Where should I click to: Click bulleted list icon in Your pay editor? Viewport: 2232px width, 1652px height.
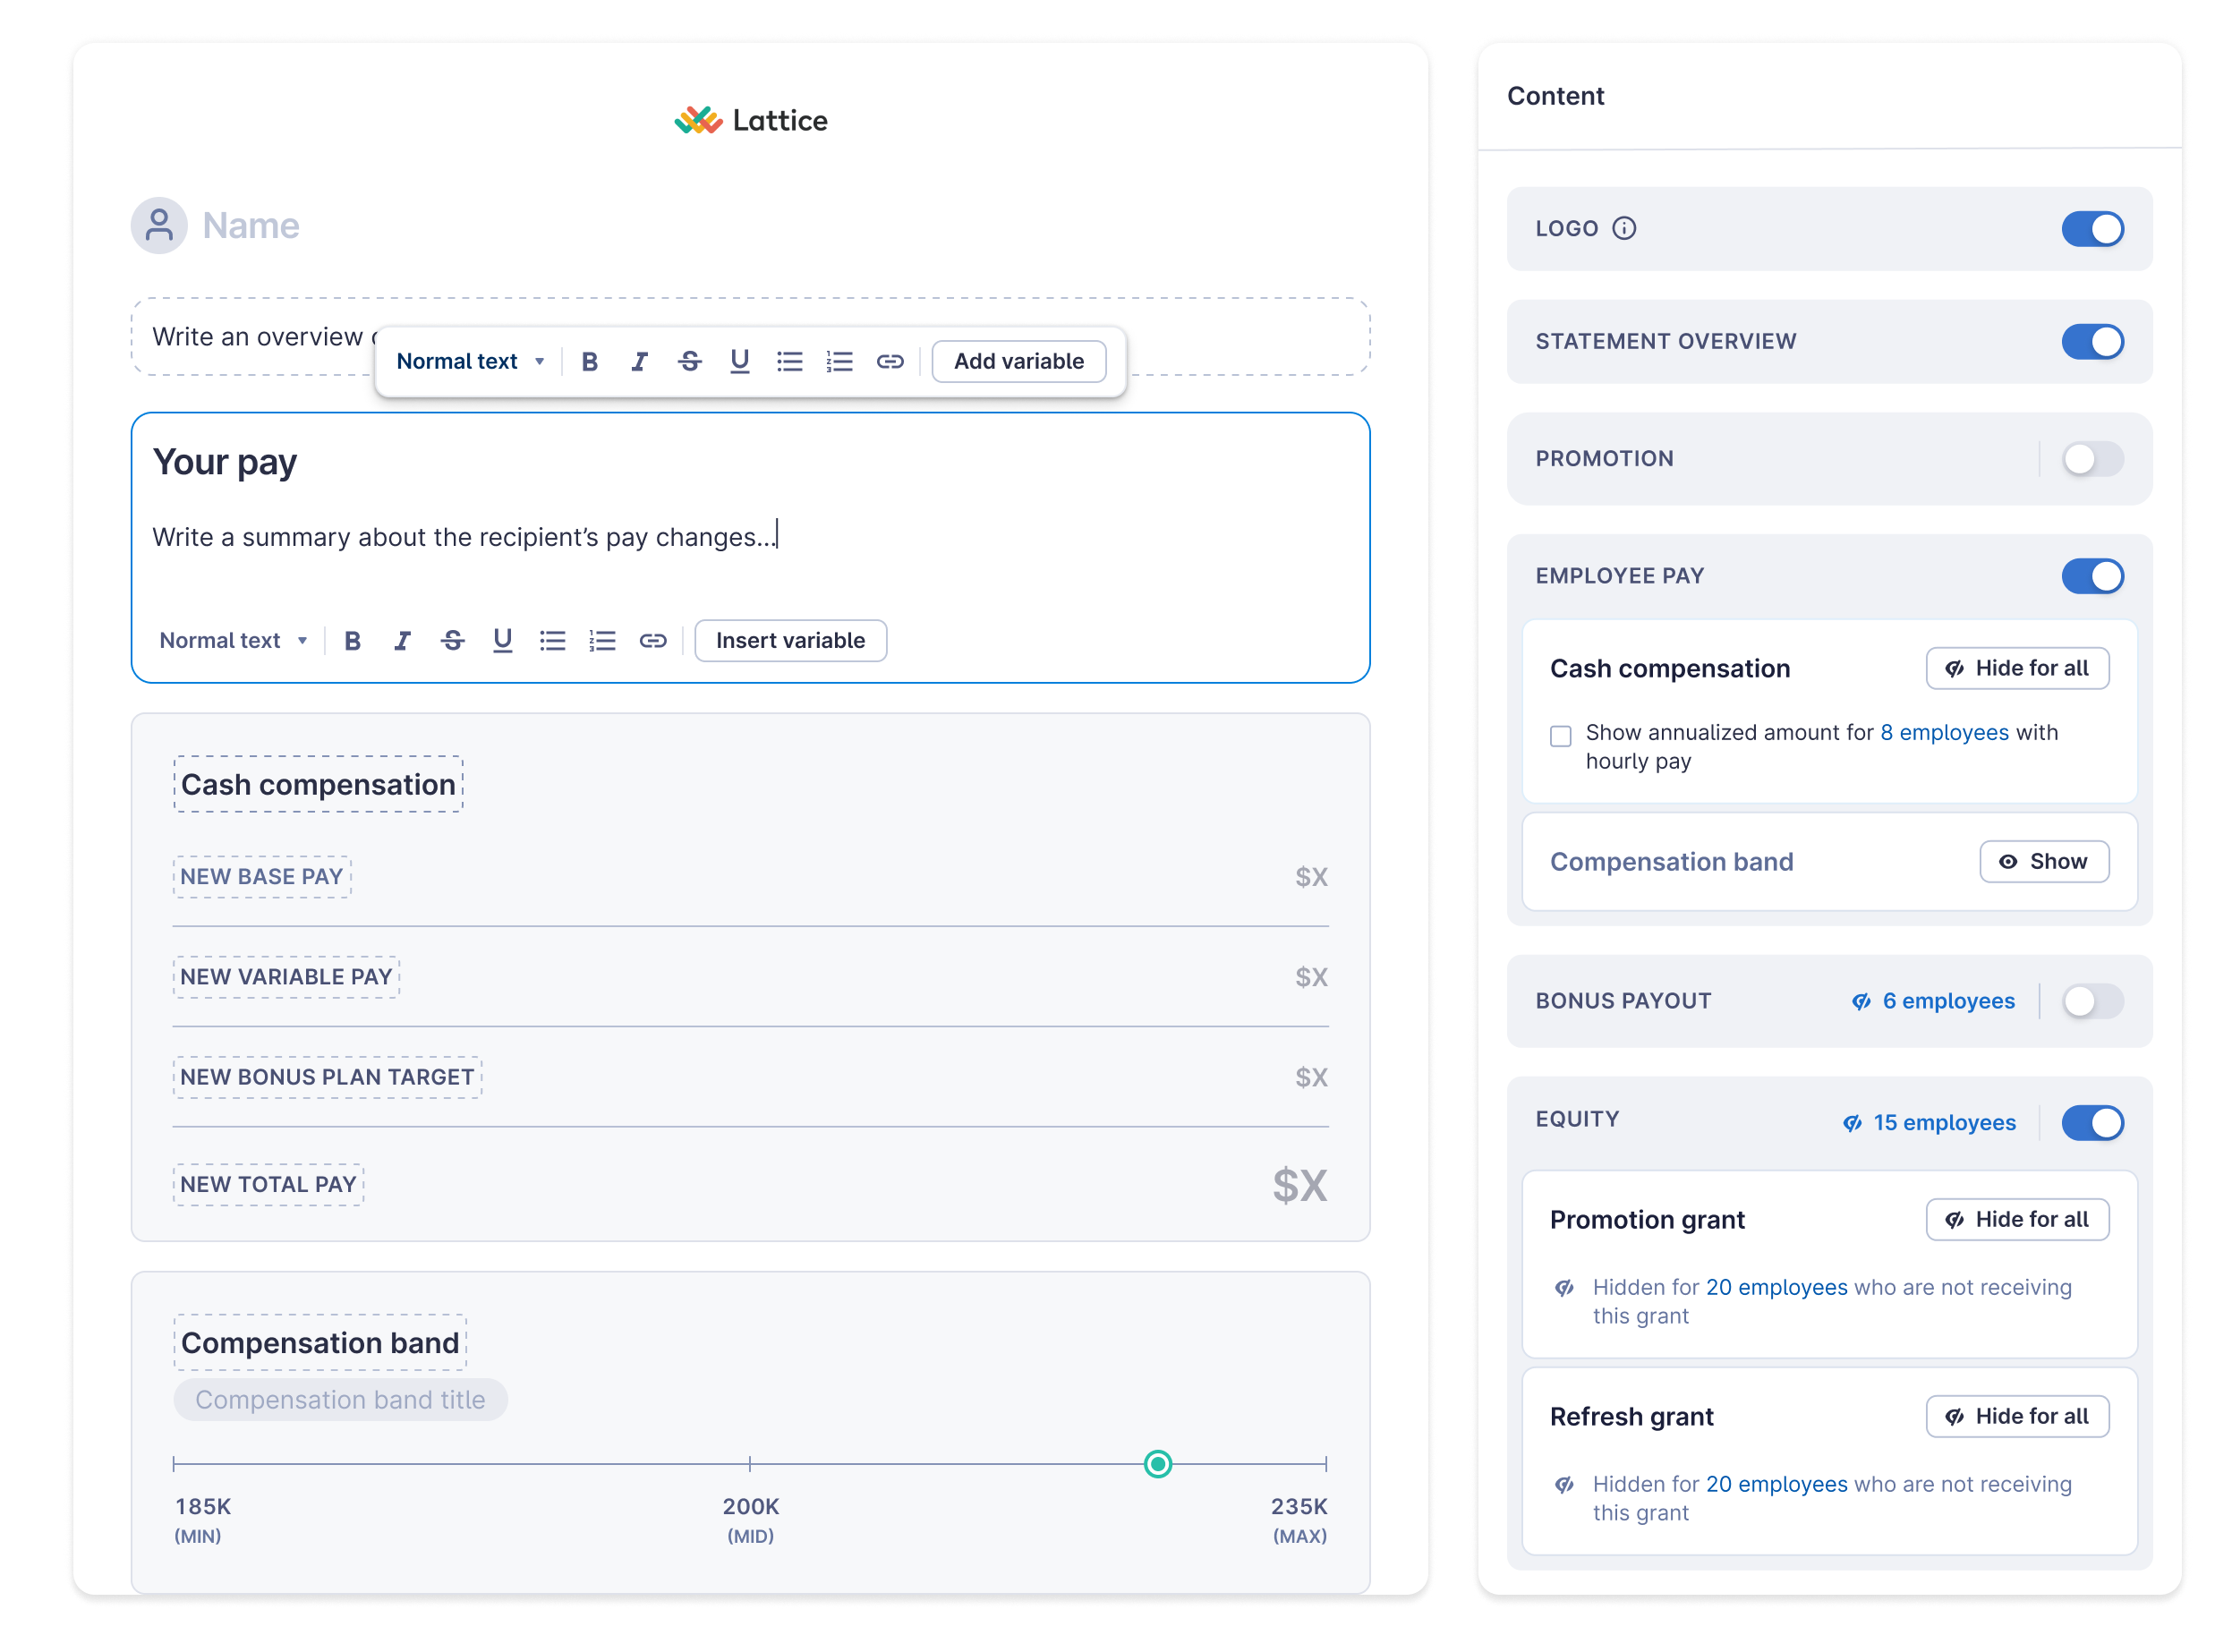[553, 641]
